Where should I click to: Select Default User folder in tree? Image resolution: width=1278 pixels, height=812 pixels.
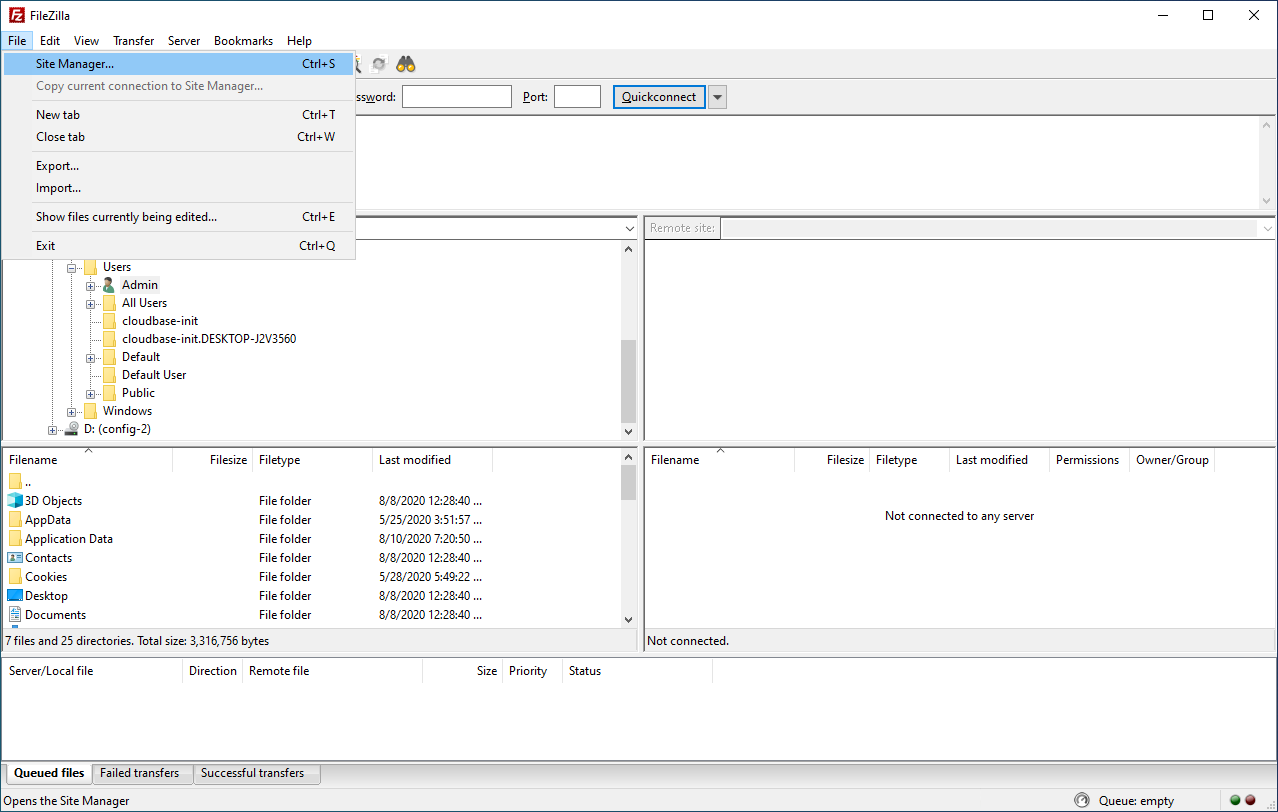pyautogui.click(x=154, y=375)
